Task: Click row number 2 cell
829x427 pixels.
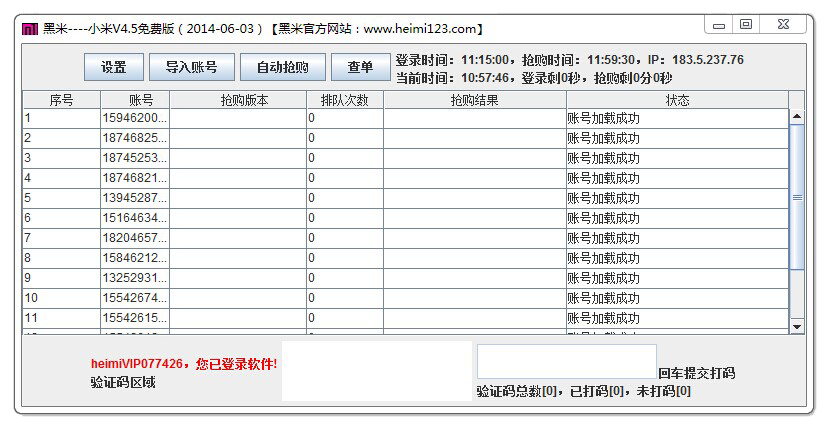Action: coord(61,138)
